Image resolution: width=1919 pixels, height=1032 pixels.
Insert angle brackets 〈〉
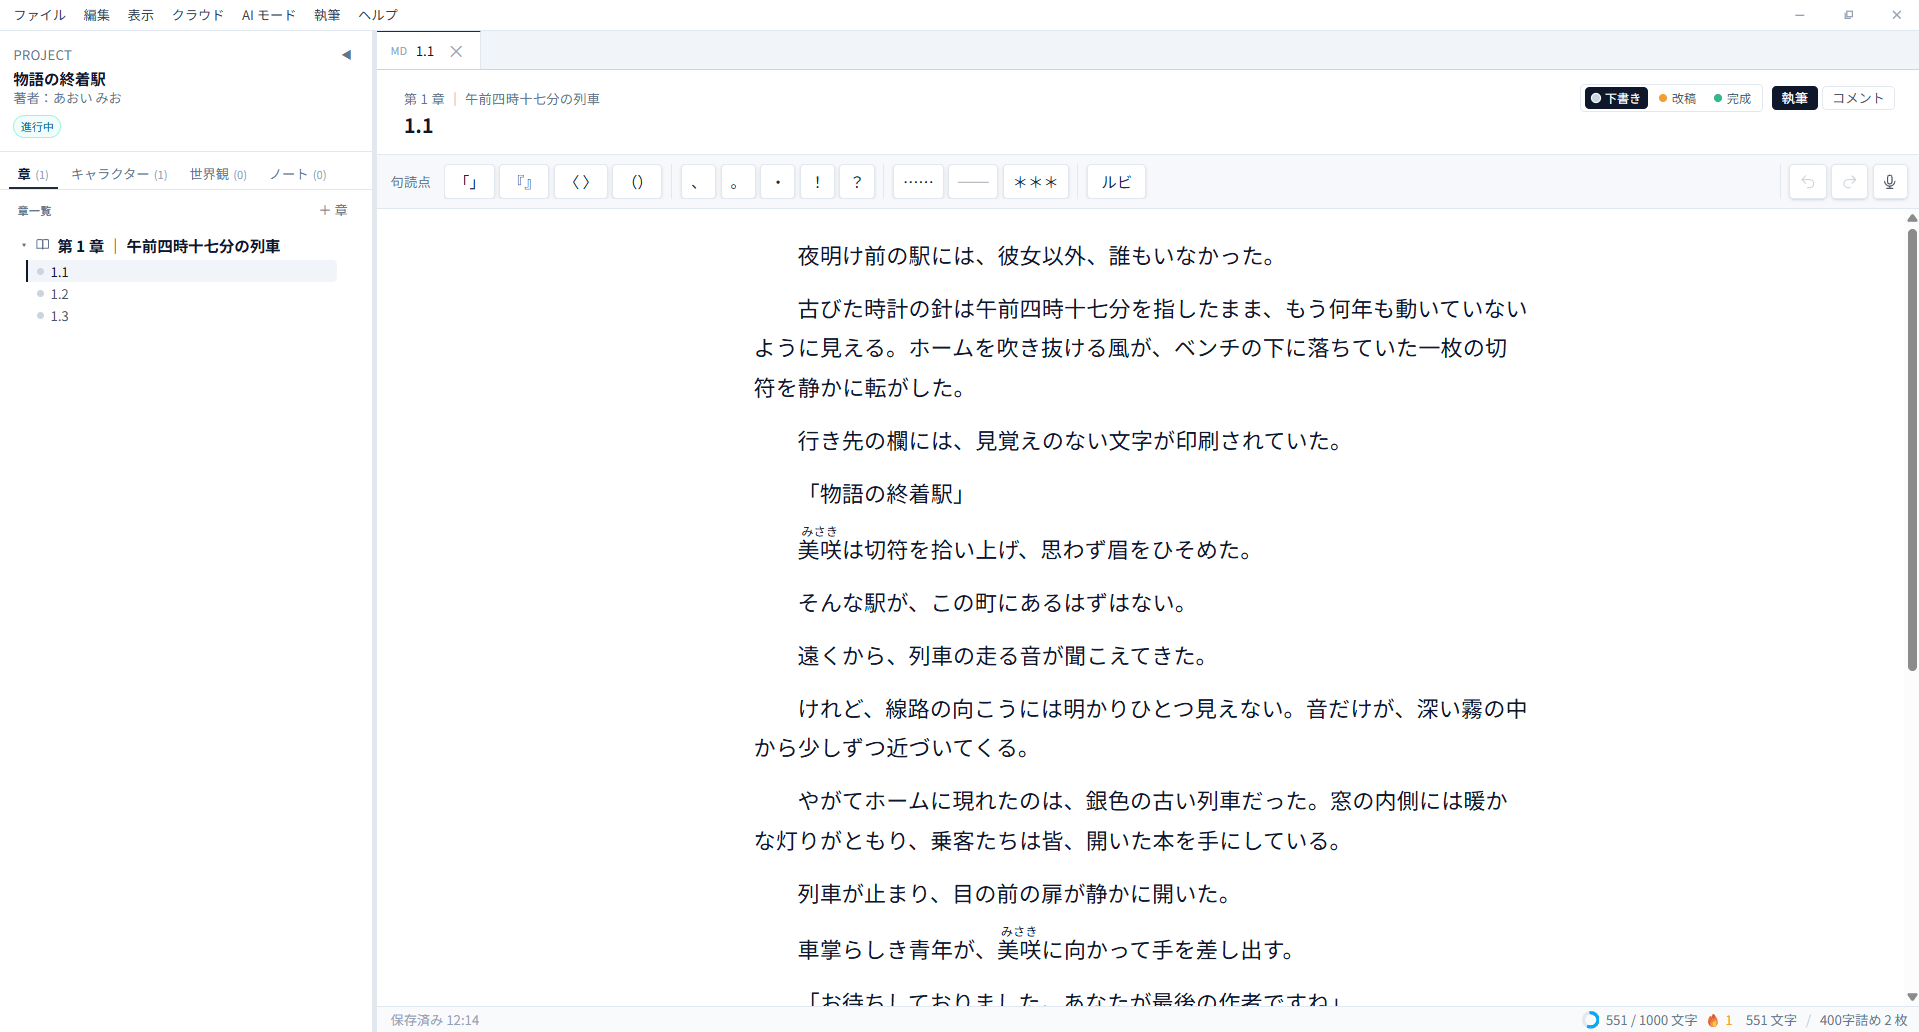click(x=581, y=182)
